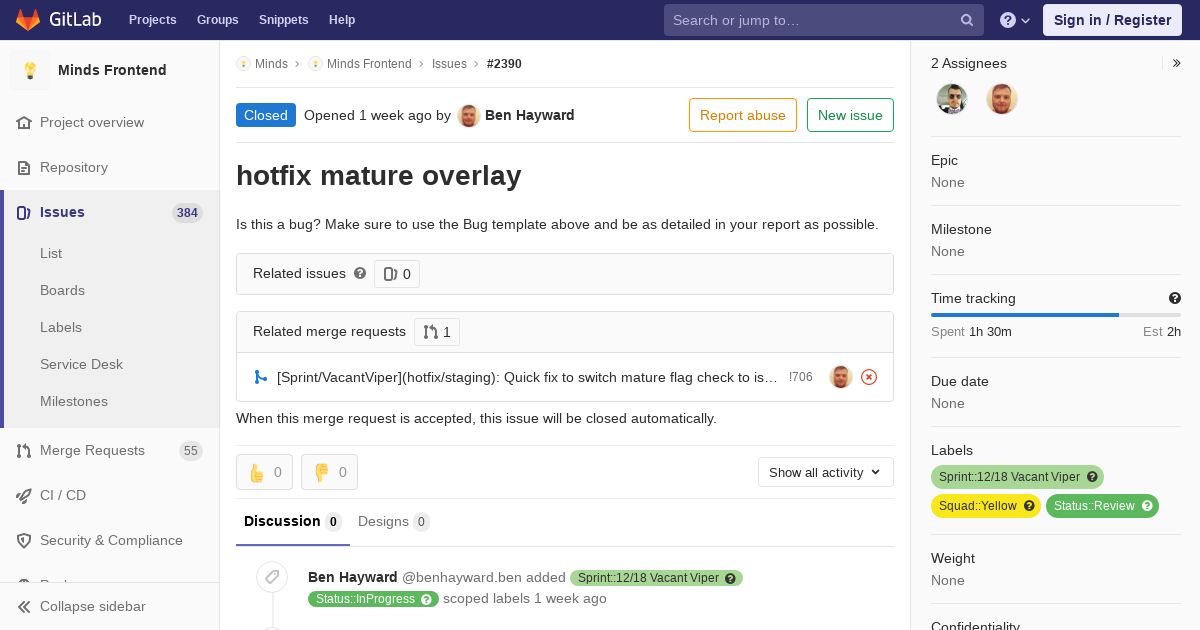Open the Help question mark menu

[x=1015, y=20]
